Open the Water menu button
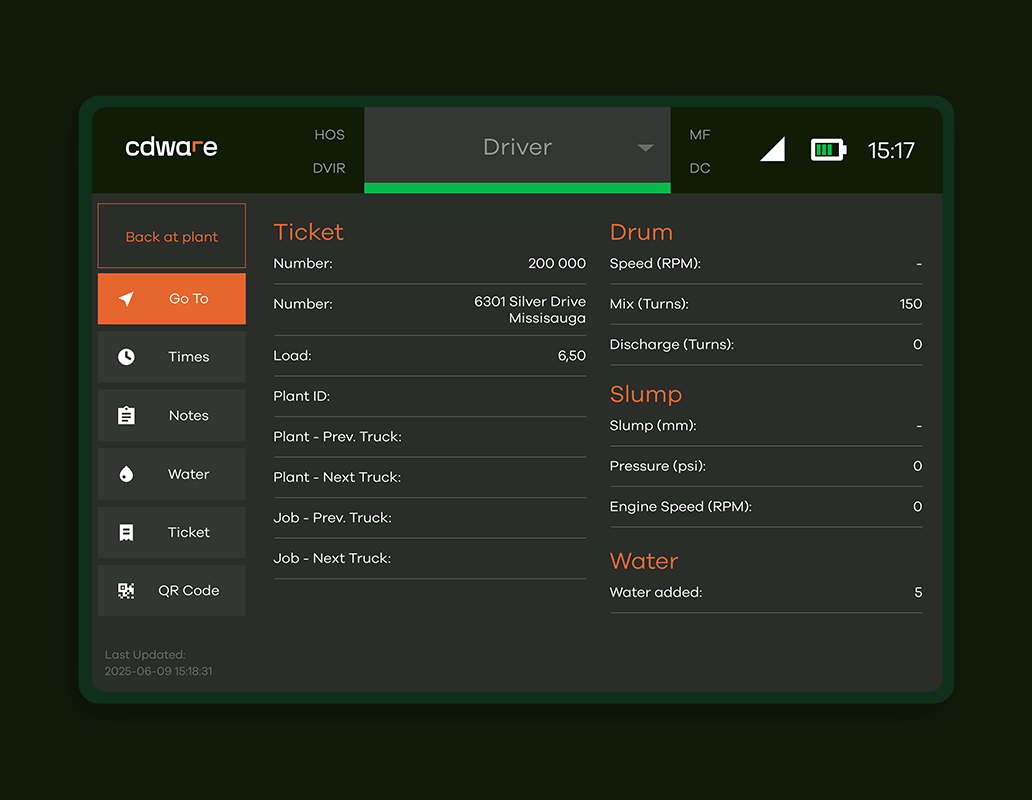Viewport: 1032px width, 800px height. [x=172, y=474]
